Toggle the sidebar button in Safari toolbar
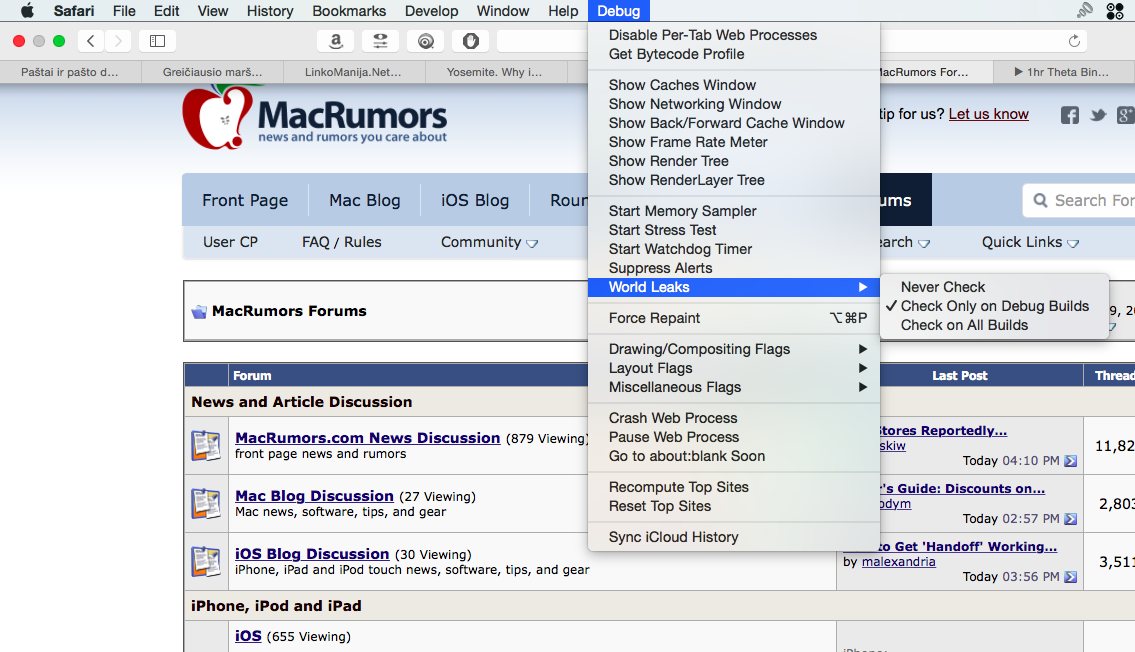 point(157,41)
